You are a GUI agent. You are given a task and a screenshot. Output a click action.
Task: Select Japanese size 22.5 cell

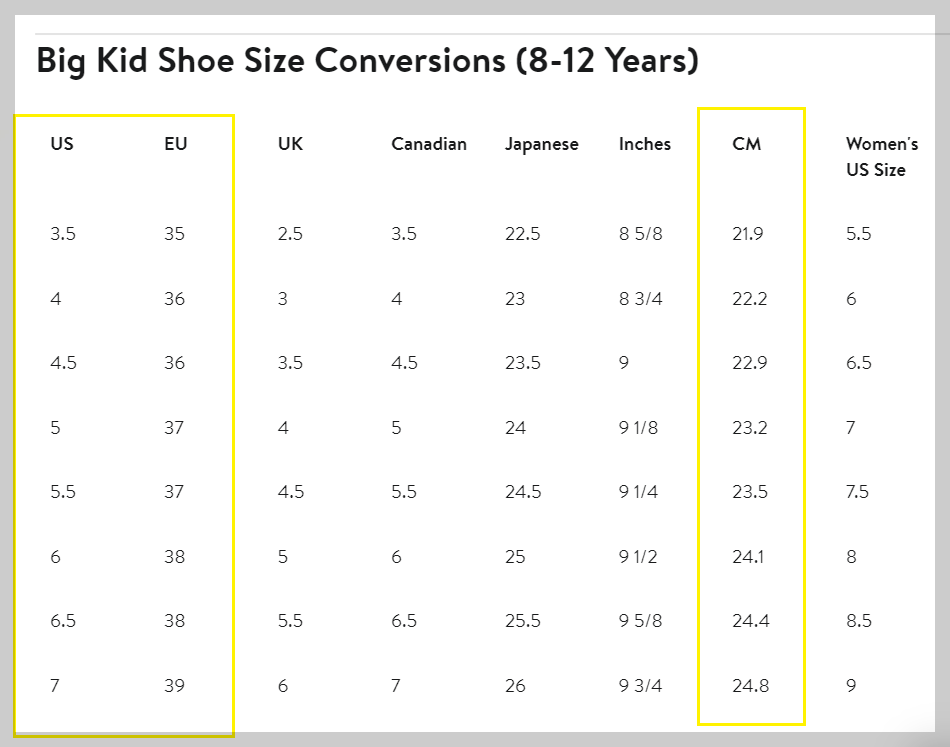tap(522, 234)
